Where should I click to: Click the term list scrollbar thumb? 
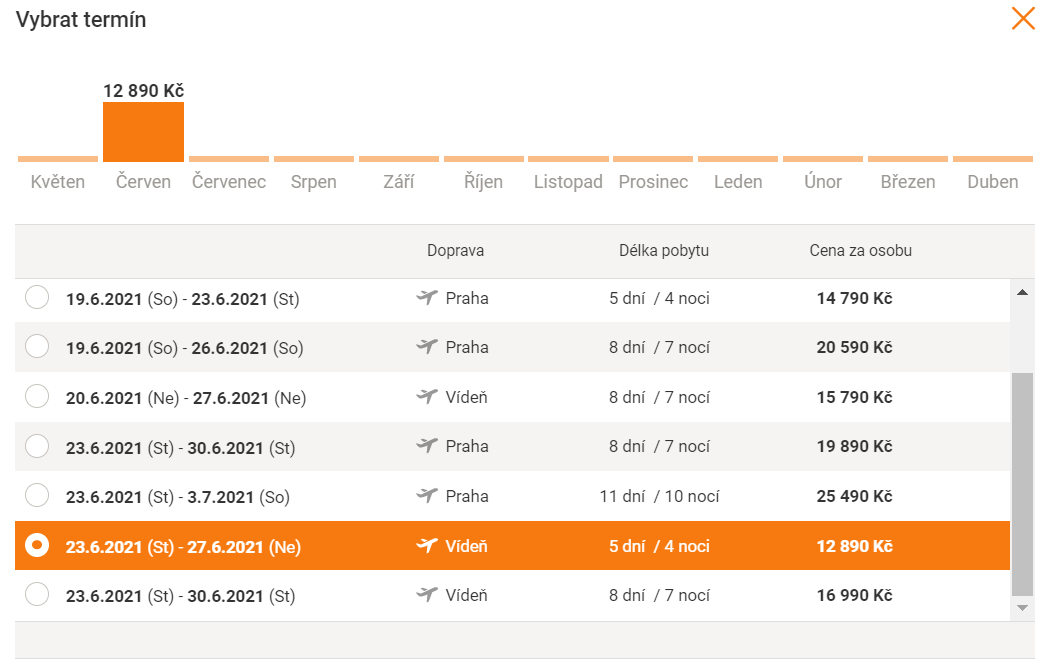[x=1022, y=484]
